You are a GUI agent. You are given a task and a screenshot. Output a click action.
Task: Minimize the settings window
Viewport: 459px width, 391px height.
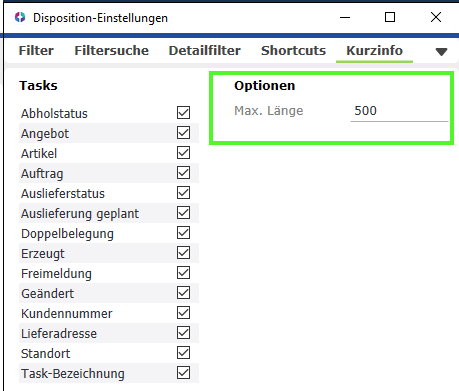[x=345, y=17]
